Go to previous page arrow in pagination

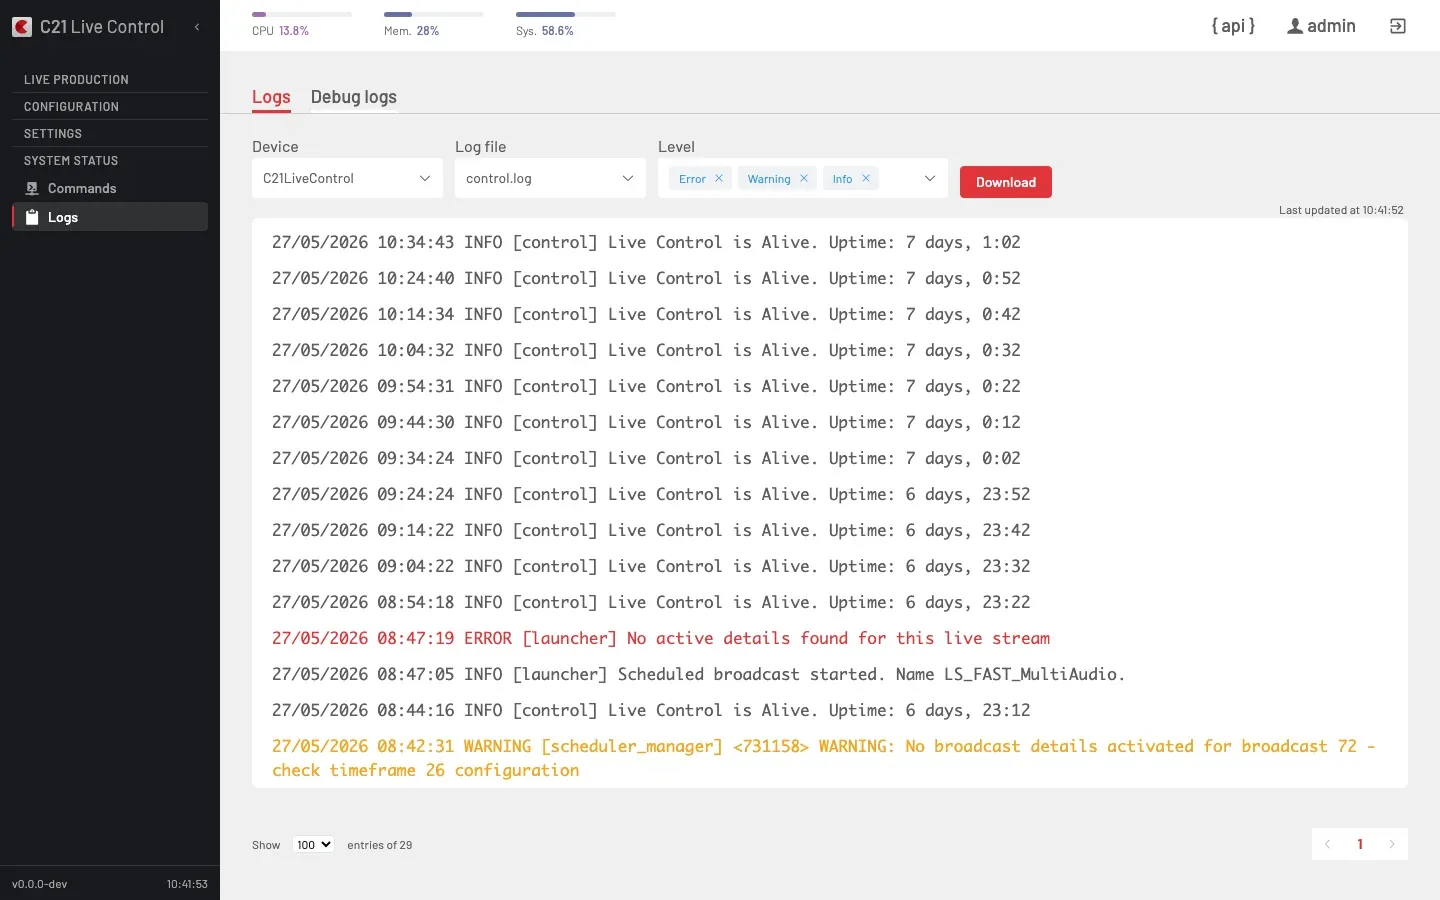[x=1328, y=844]
